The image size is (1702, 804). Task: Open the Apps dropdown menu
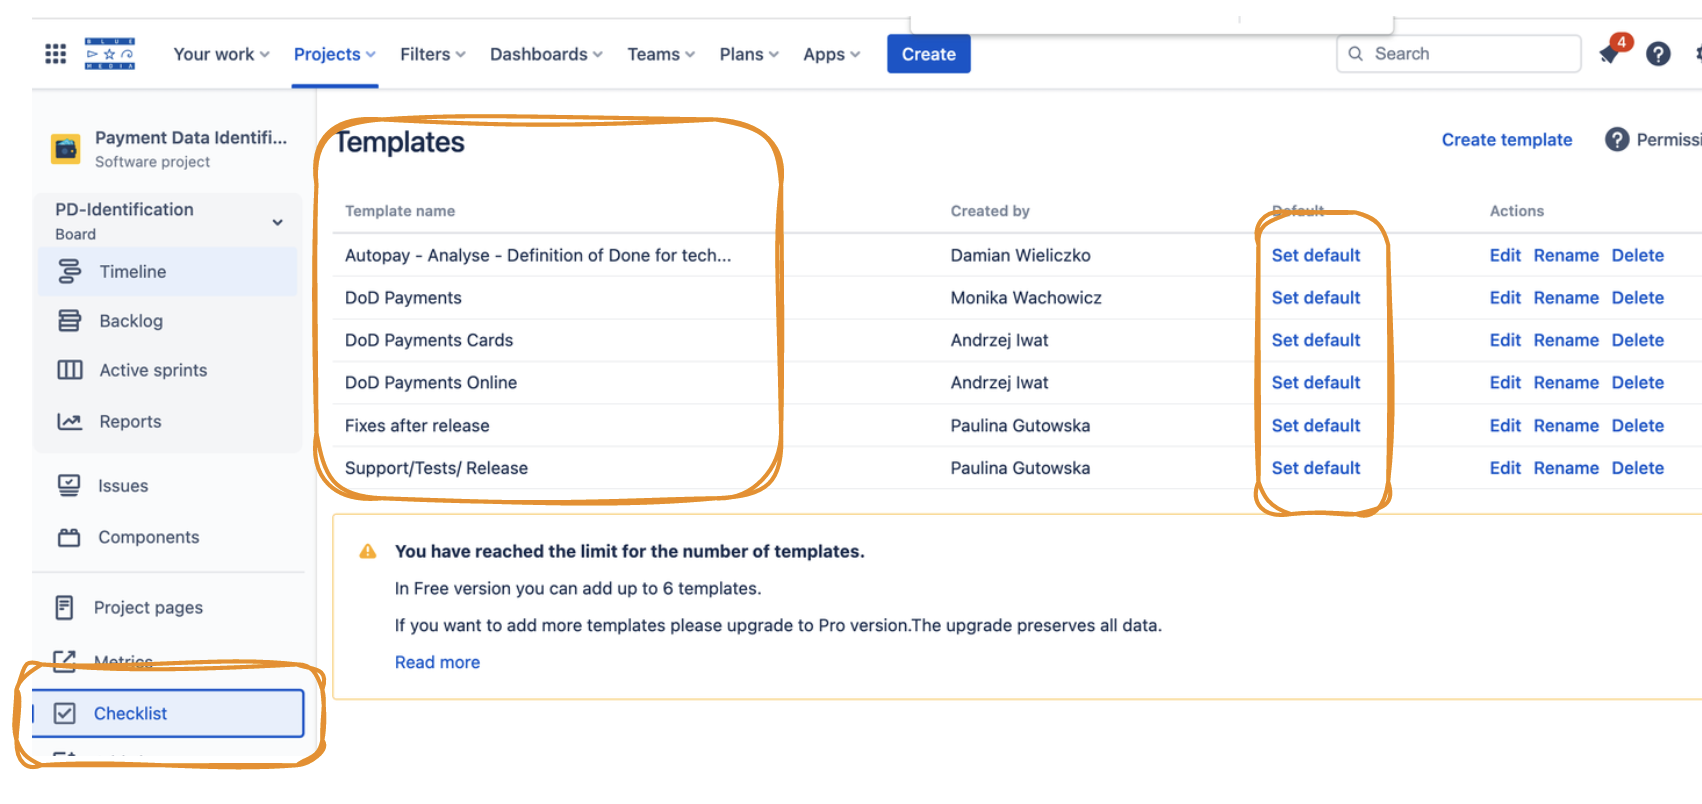point(831,54)
